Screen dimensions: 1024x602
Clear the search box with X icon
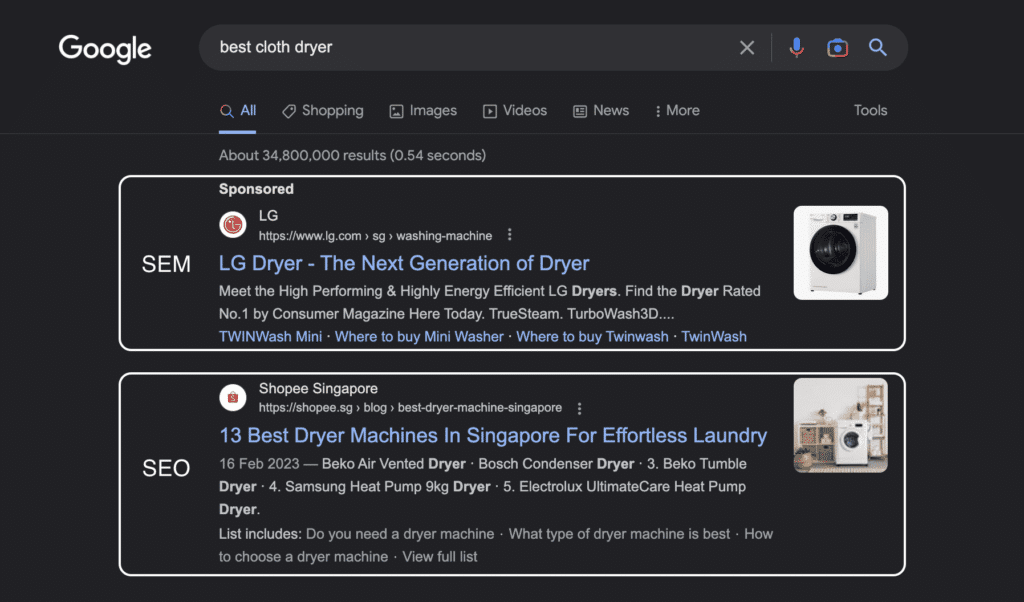point(747,48)
